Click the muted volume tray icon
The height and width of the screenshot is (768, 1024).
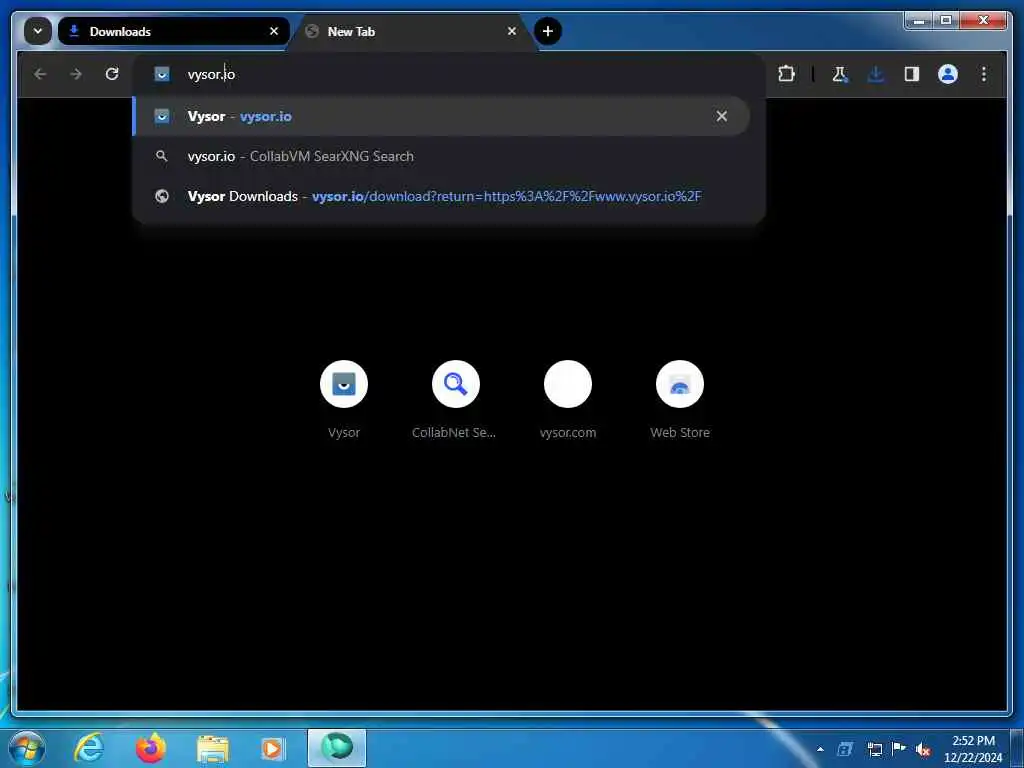coord(923,749)
